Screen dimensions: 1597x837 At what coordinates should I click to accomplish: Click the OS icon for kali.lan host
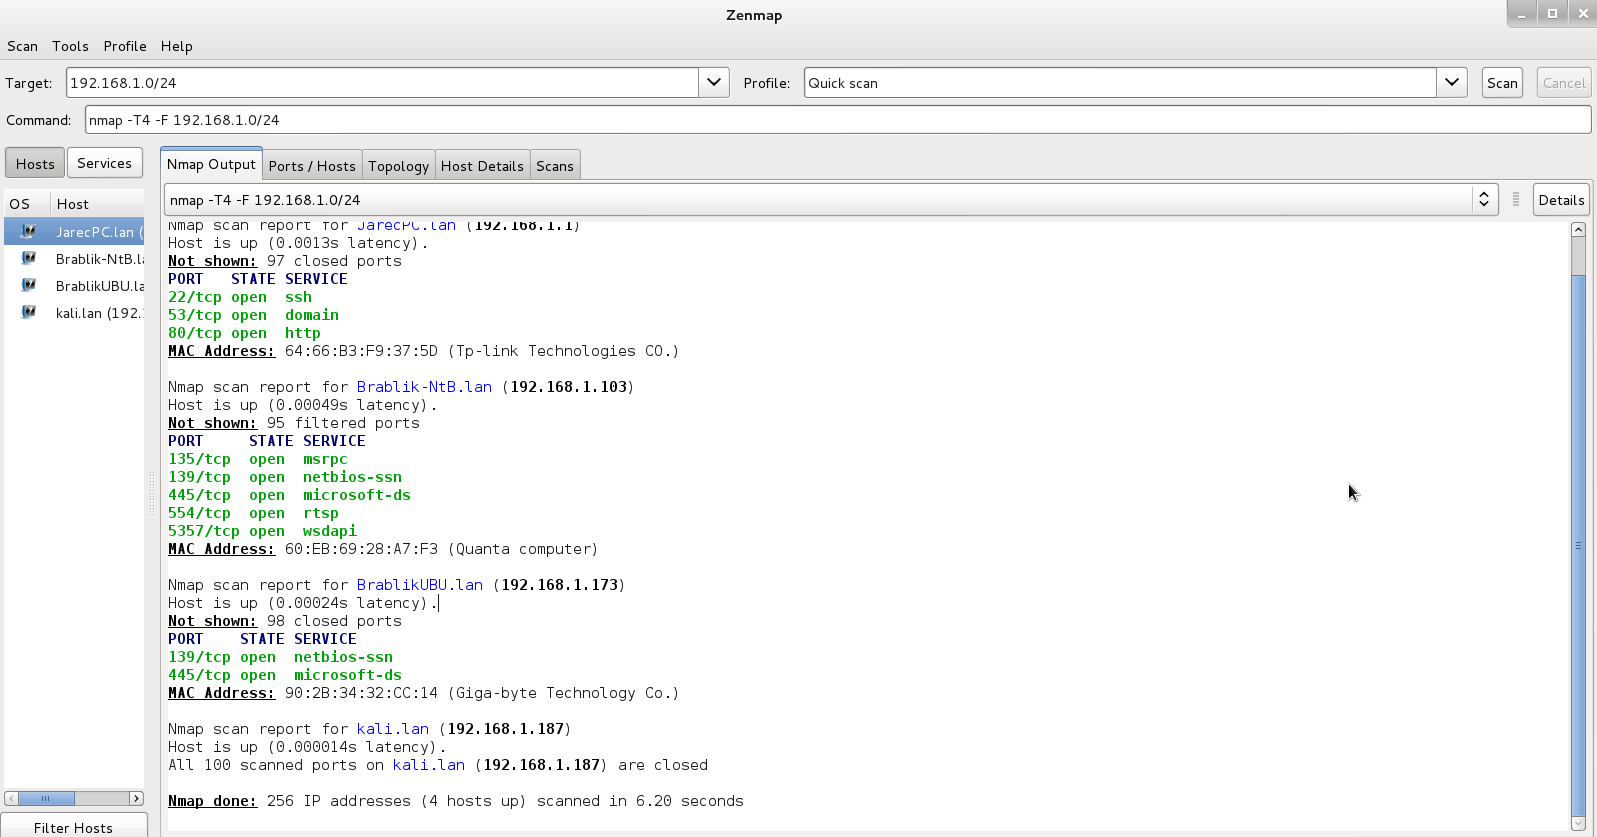point(28,312)
